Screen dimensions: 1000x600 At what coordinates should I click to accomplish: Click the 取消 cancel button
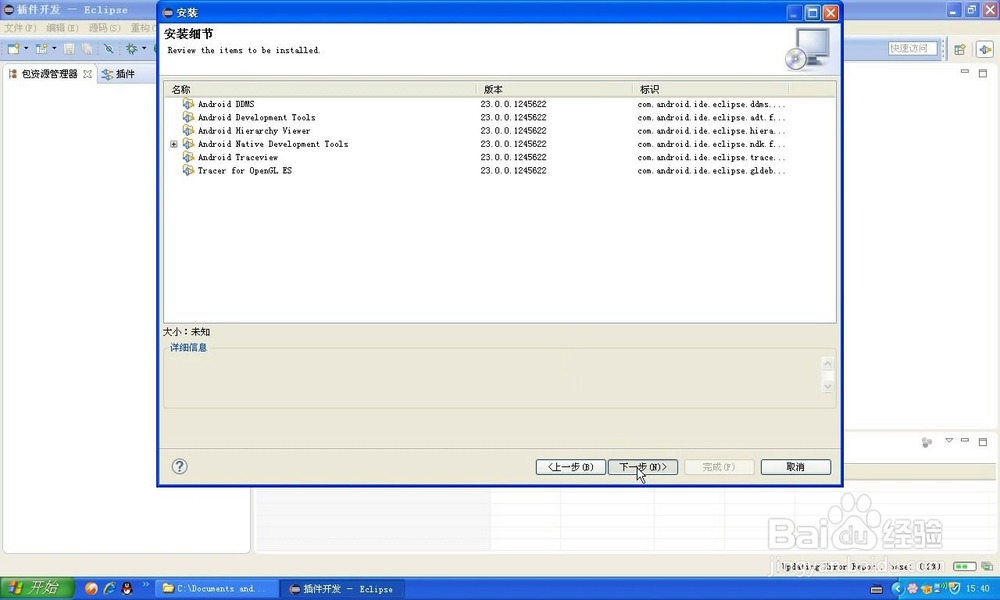(x=796, y=467)
